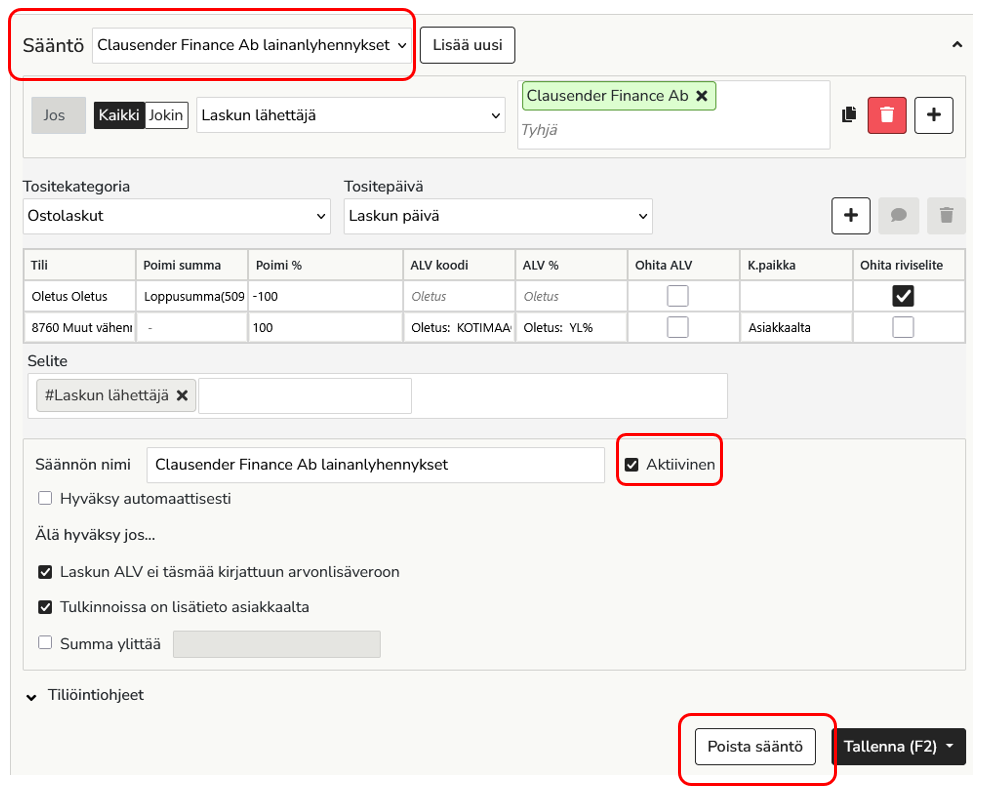This screenshot has height=793, width=984.
Task: Click the Tili column header
Action: pos(80,265)
